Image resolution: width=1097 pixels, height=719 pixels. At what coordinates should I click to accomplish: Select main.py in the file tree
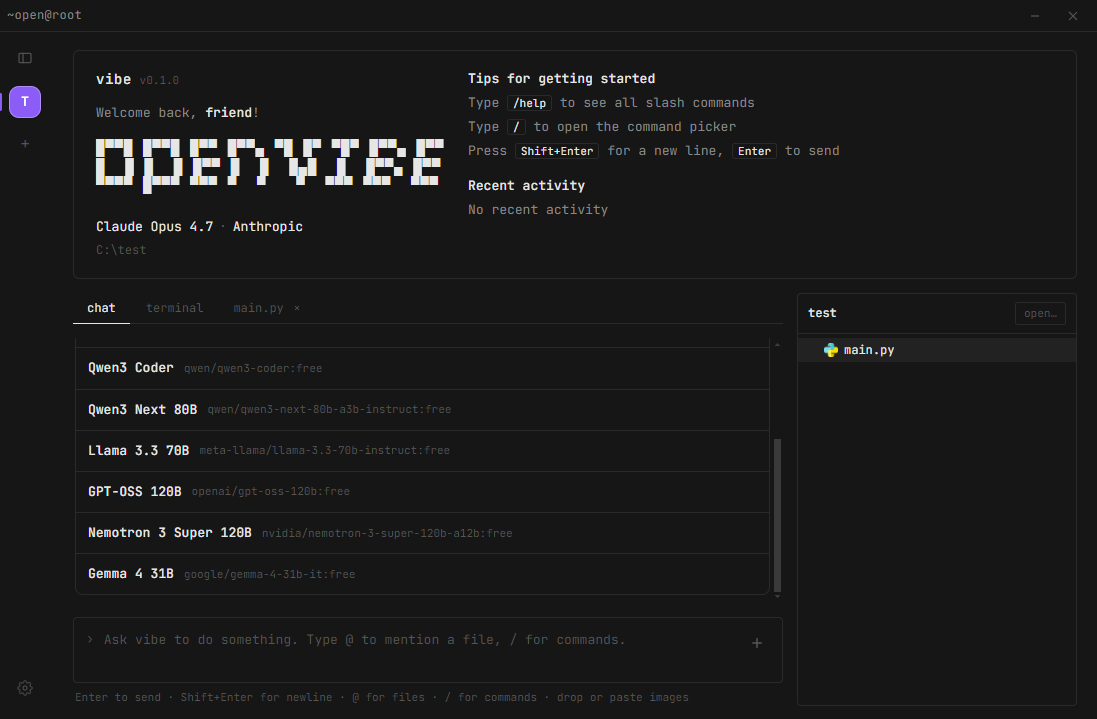[937, 350]
